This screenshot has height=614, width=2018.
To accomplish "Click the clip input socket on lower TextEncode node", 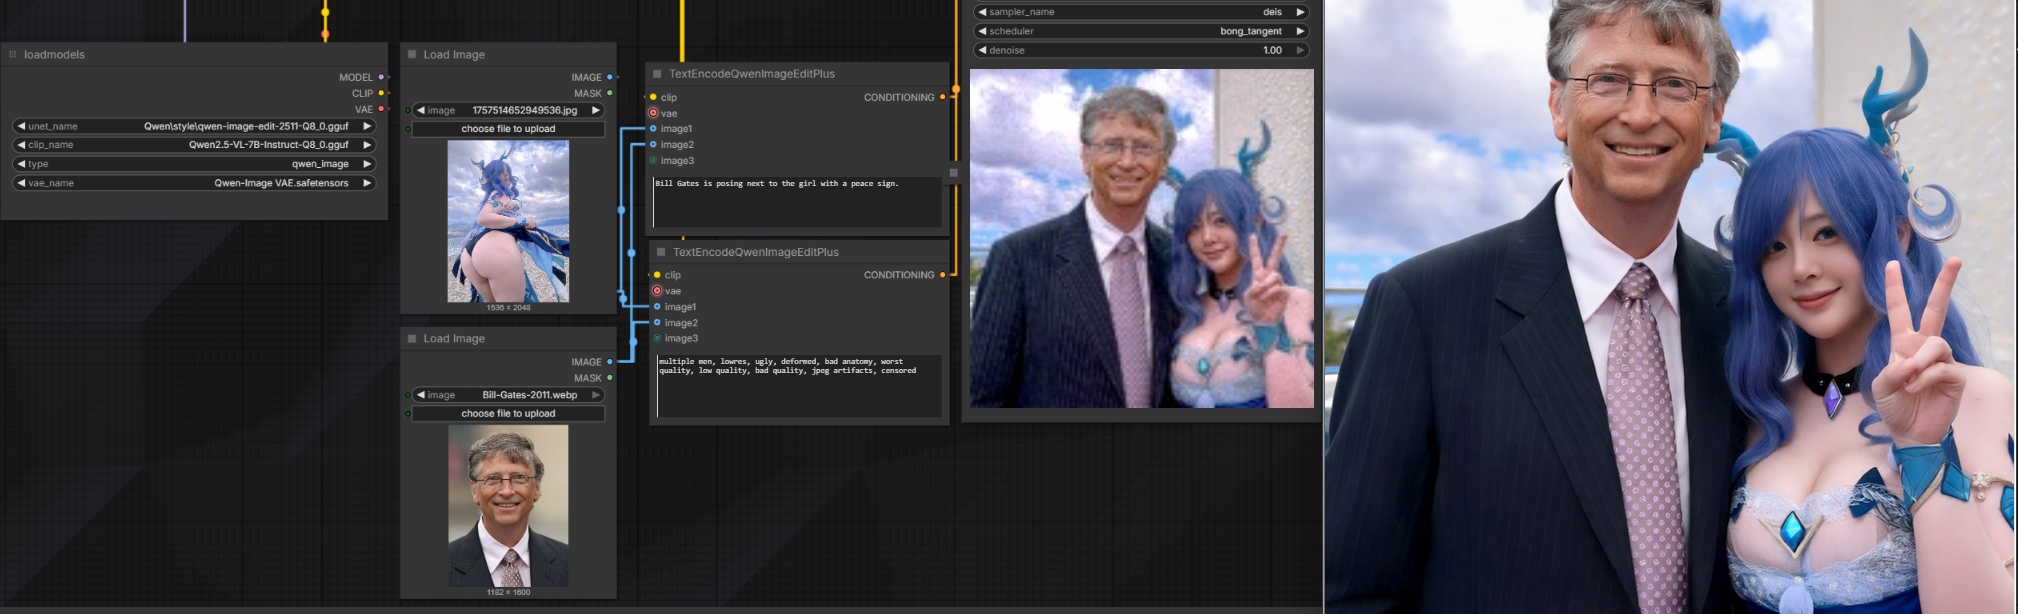I will (x=657, y=275).
